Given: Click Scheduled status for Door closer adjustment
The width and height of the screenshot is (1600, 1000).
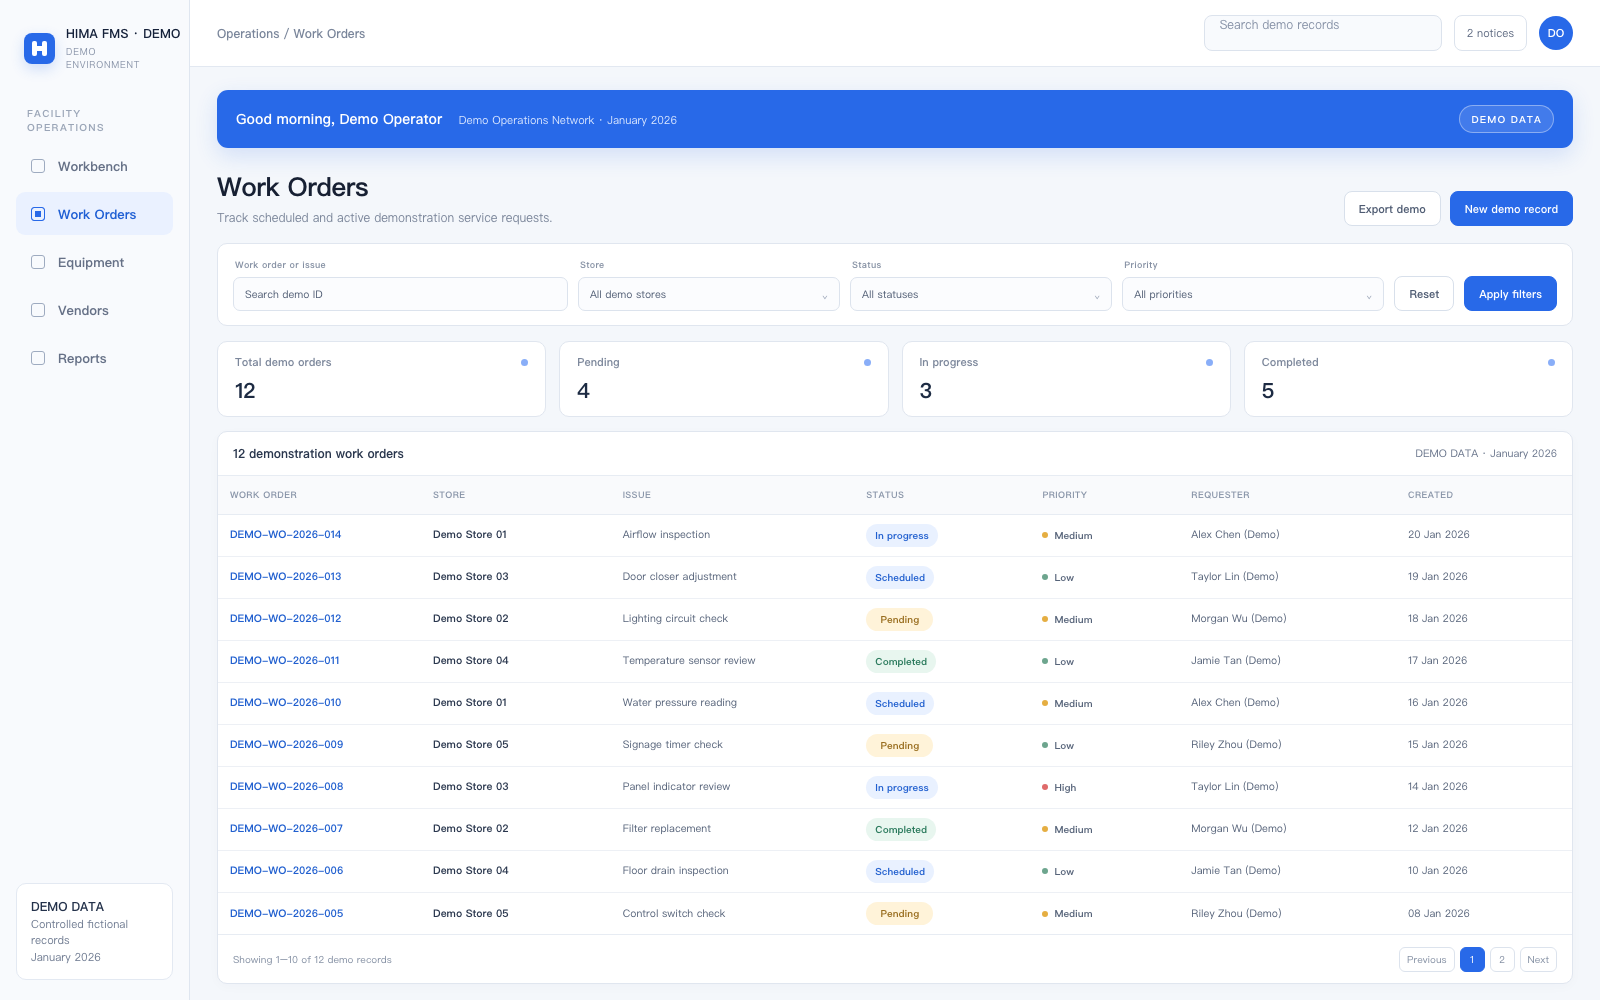Looking at the screenshot, I should pyautogui.click(x=900, y=578).
